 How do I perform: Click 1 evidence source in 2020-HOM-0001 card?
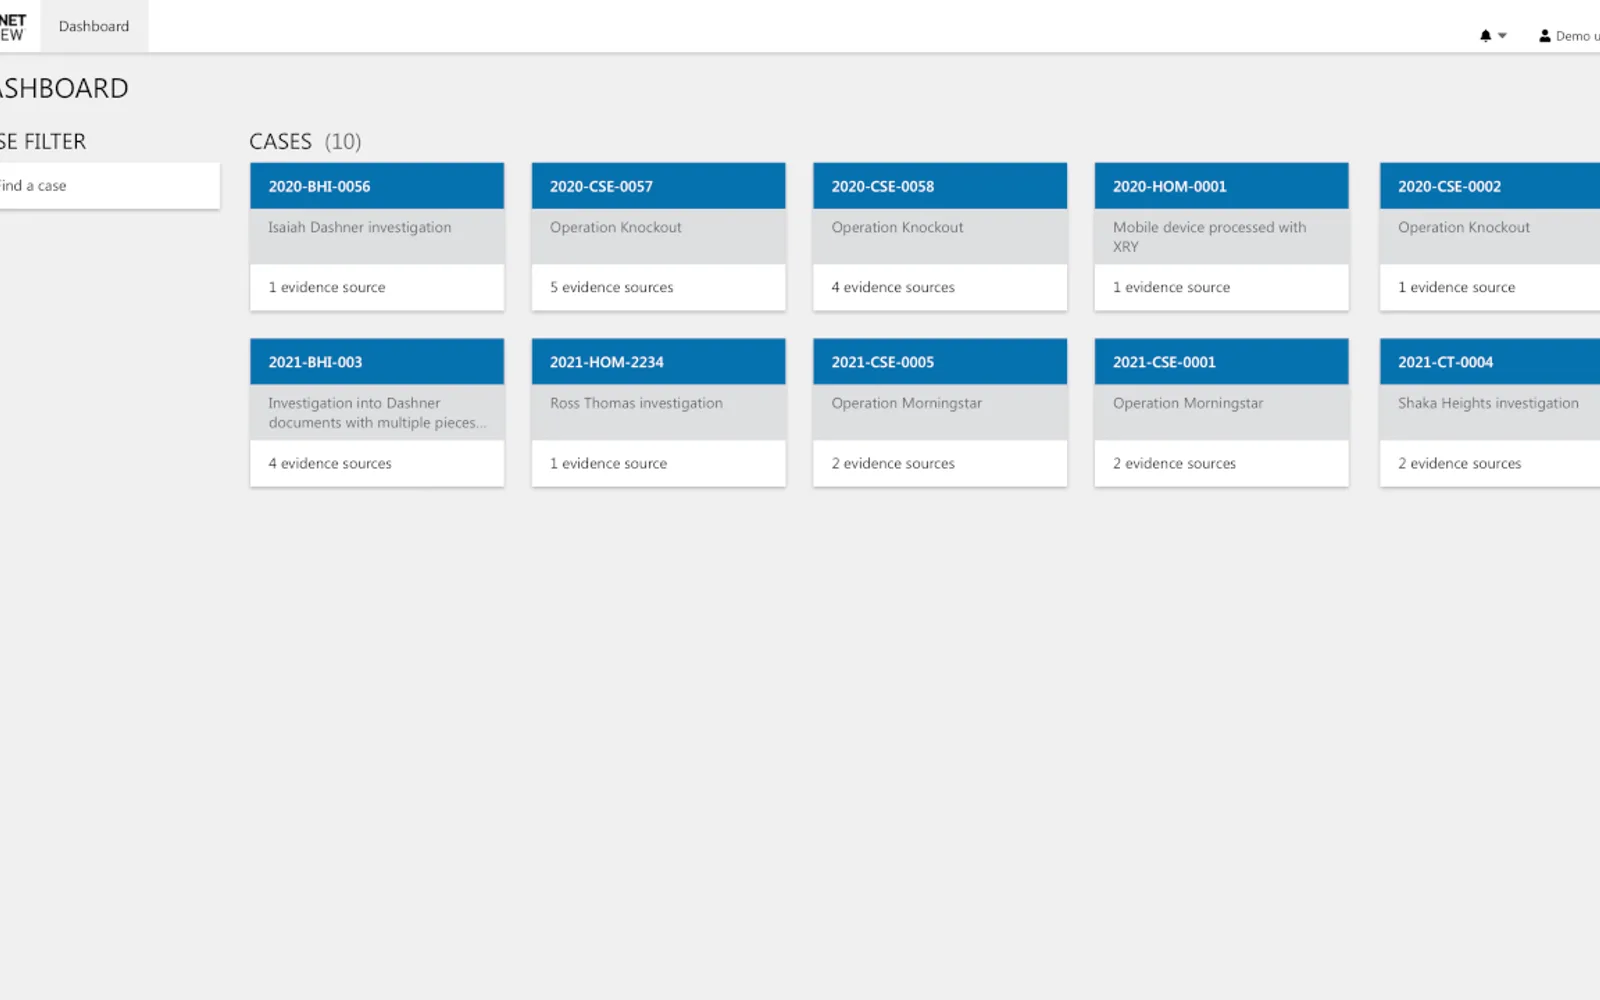[1171, 287]
